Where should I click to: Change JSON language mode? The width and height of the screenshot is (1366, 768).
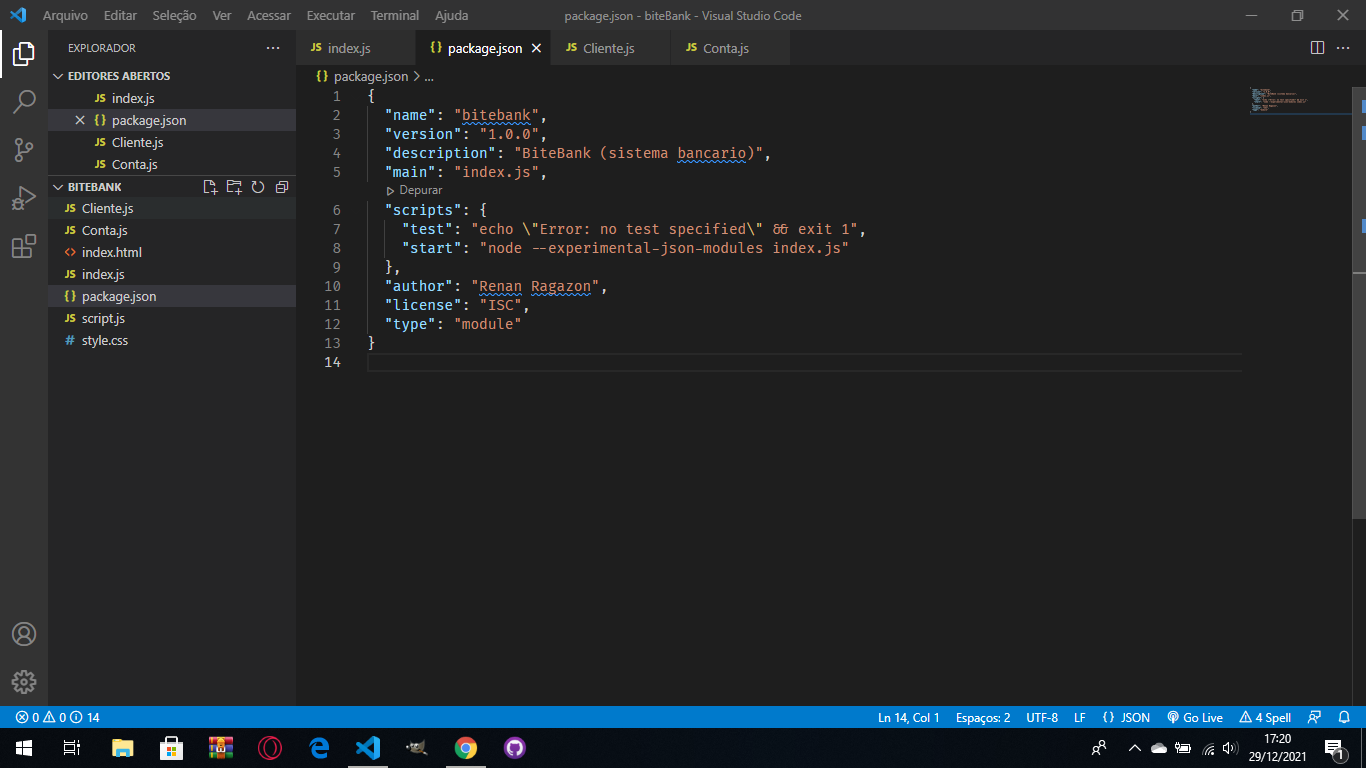tap(1126, 717)
